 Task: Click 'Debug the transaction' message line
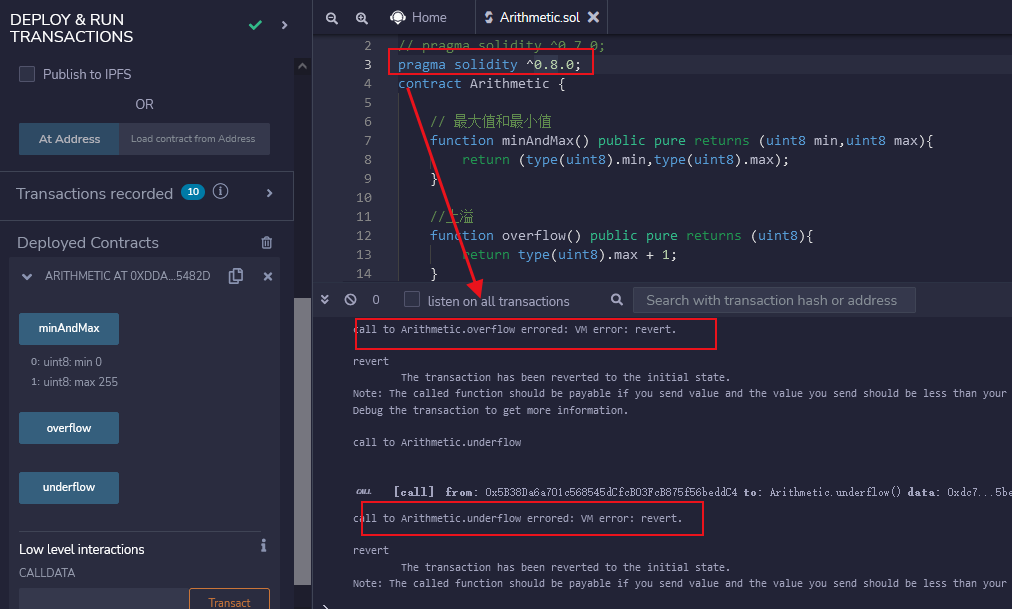490,410
